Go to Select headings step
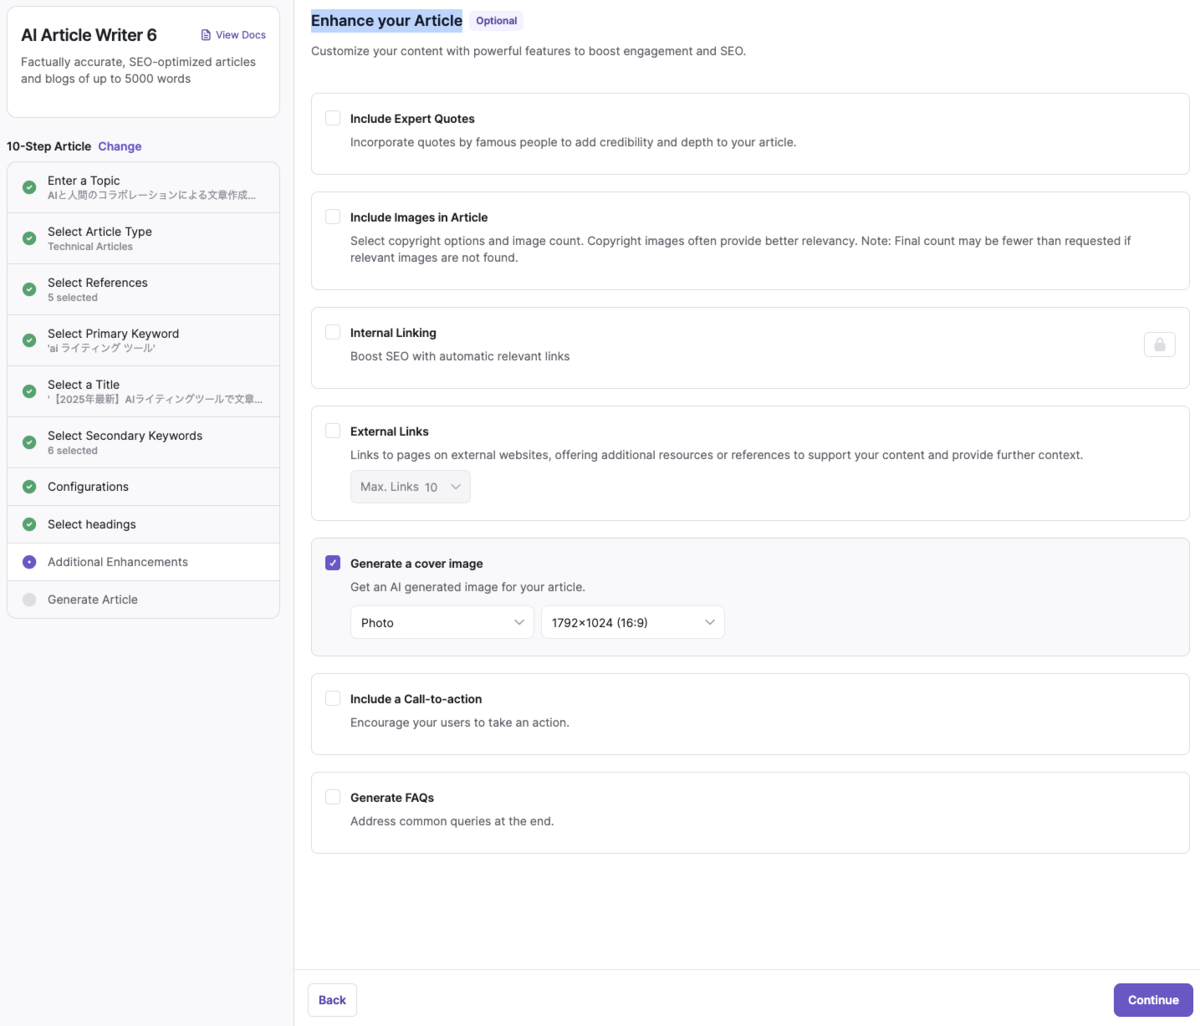Screen dimensions: 1200x1026 tap(143, 524)
